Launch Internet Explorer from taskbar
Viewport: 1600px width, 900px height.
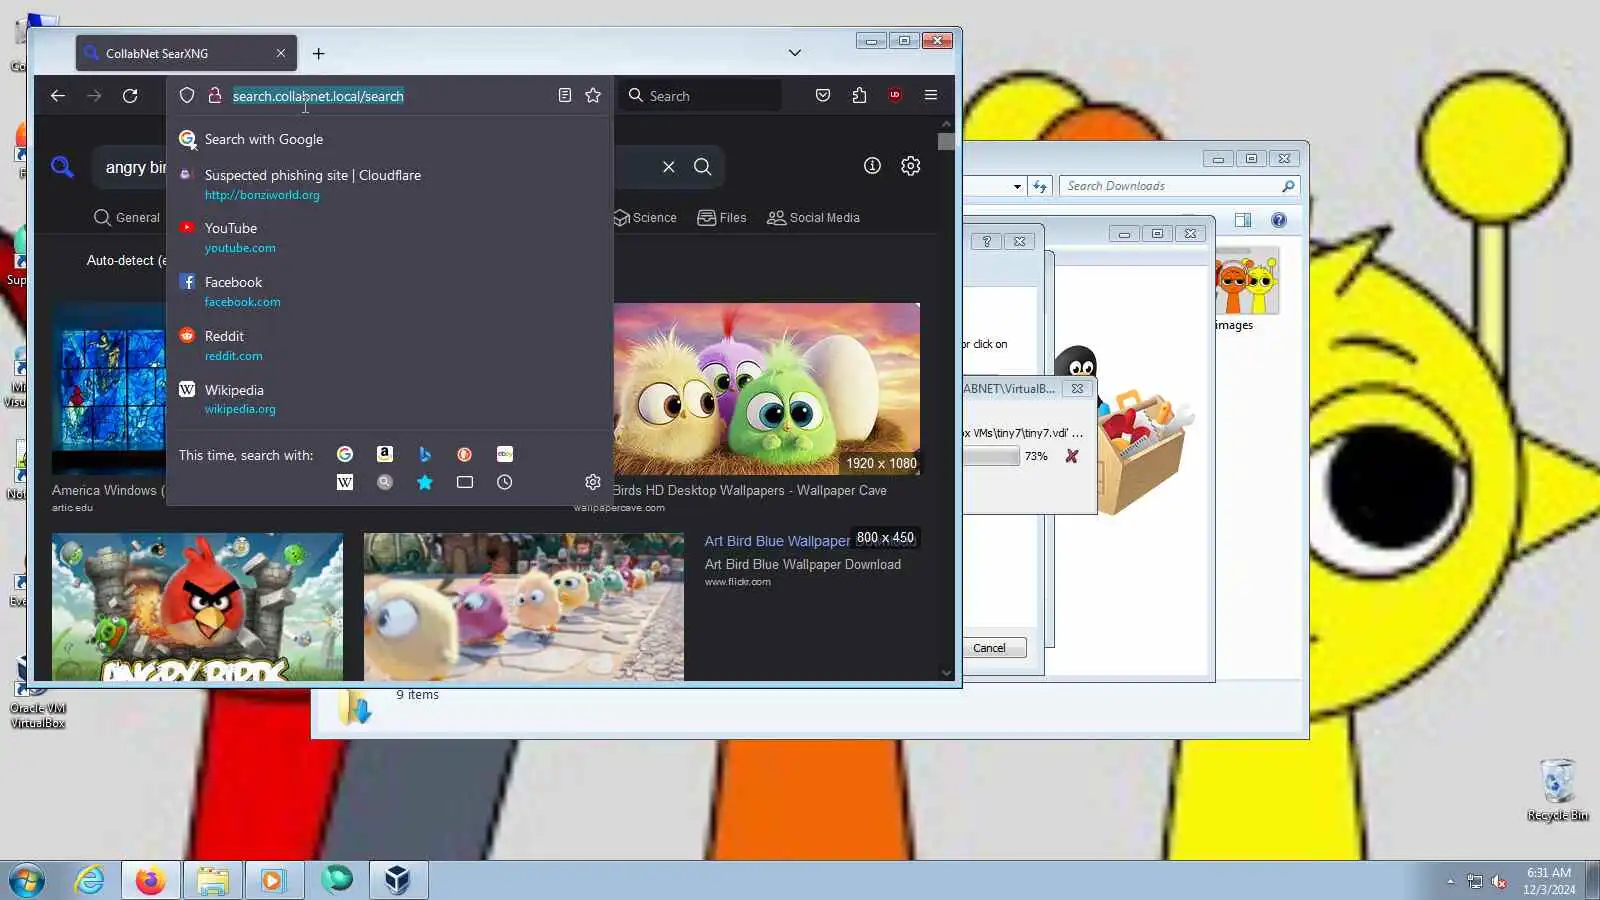90,881
